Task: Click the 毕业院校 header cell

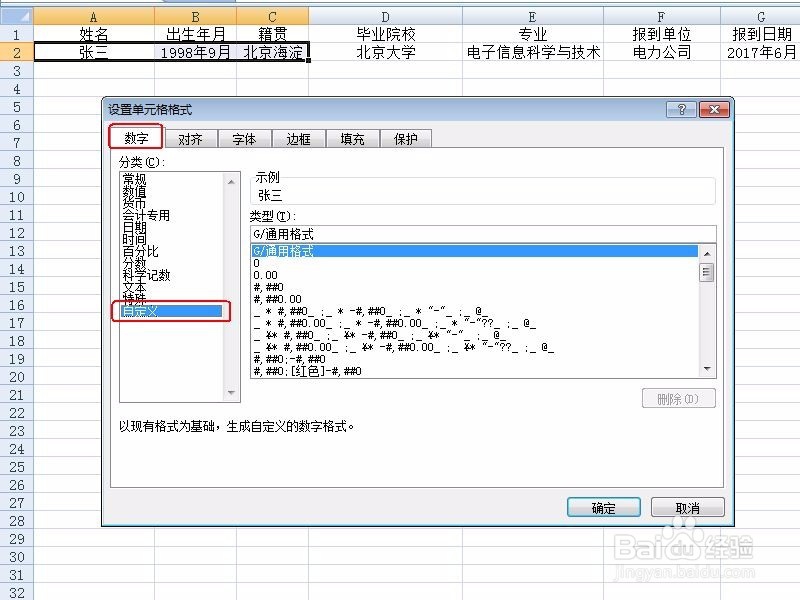Action: (385, 34)
